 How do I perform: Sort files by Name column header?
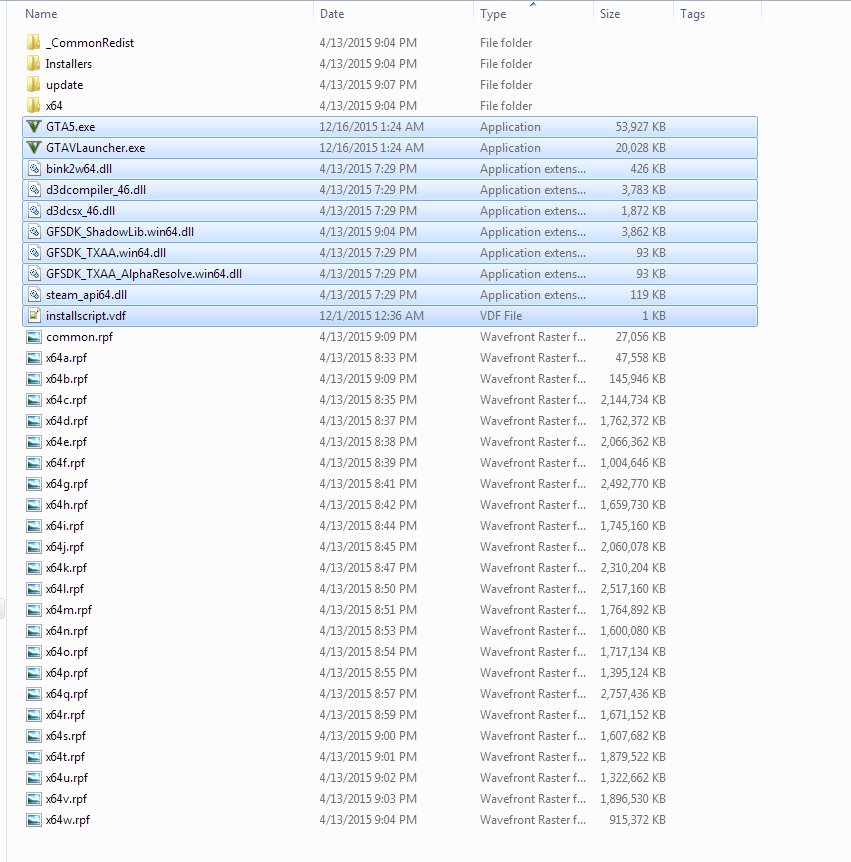click(x=41, y=14)
